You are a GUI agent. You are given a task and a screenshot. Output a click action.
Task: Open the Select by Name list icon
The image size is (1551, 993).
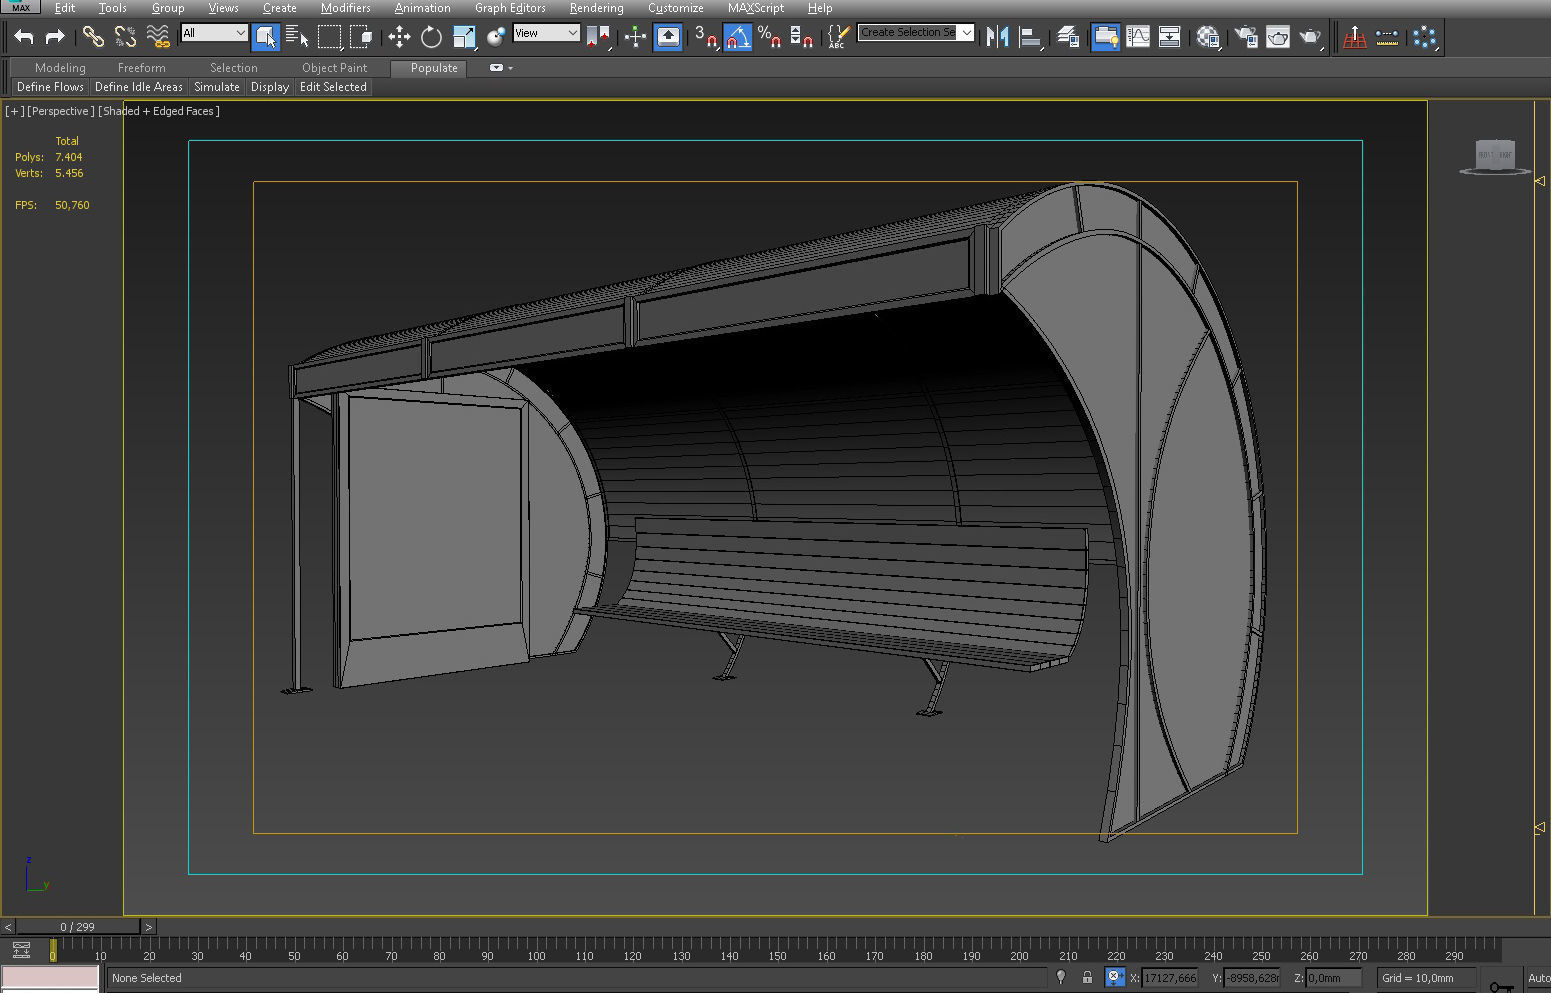click(x=297, y=37)
